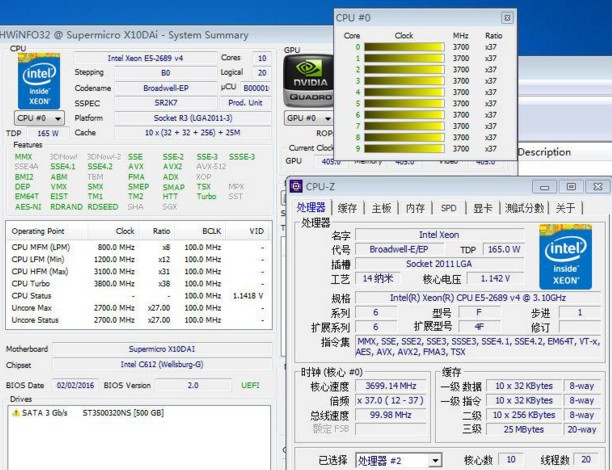Click the CPU Status VID value 1.1418 V

(x=248, y=296)
